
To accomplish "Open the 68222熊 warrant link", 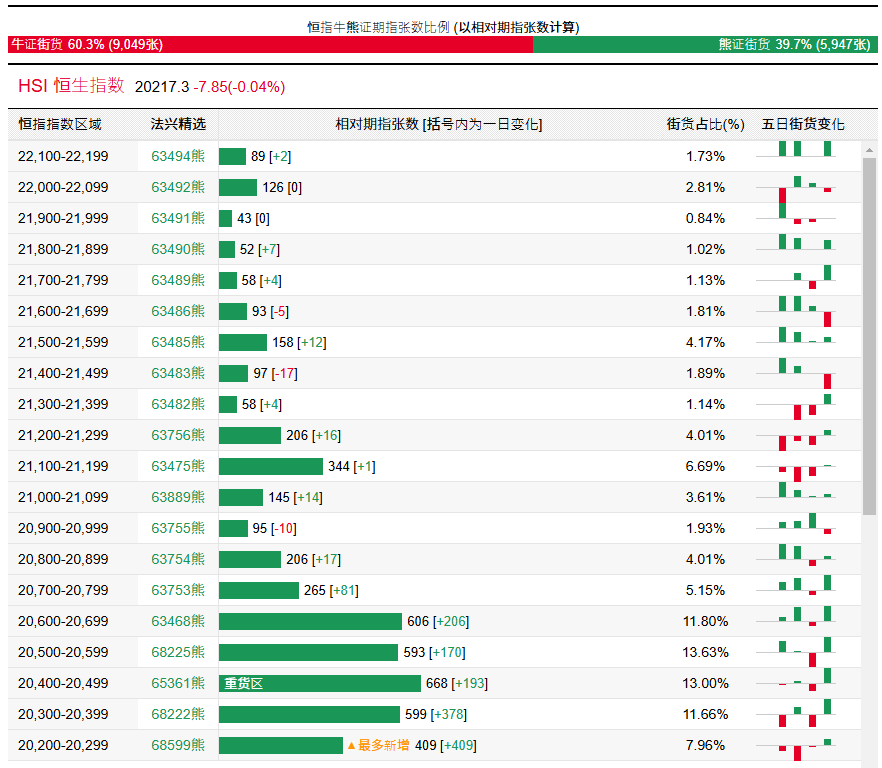I will [178, 714].
